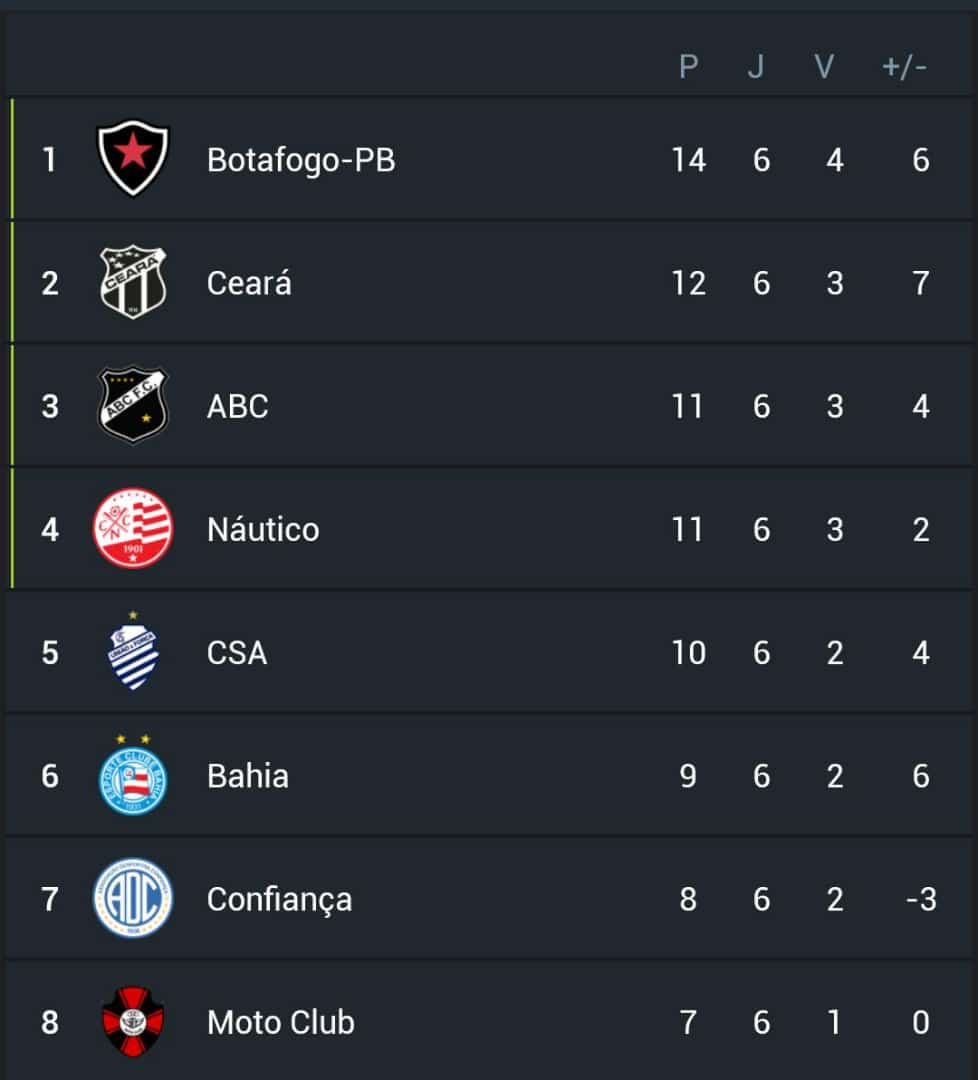Select the Náutico team name
Image resolution: width=978 pixels, height=1080 pixels.
point(263,529)
